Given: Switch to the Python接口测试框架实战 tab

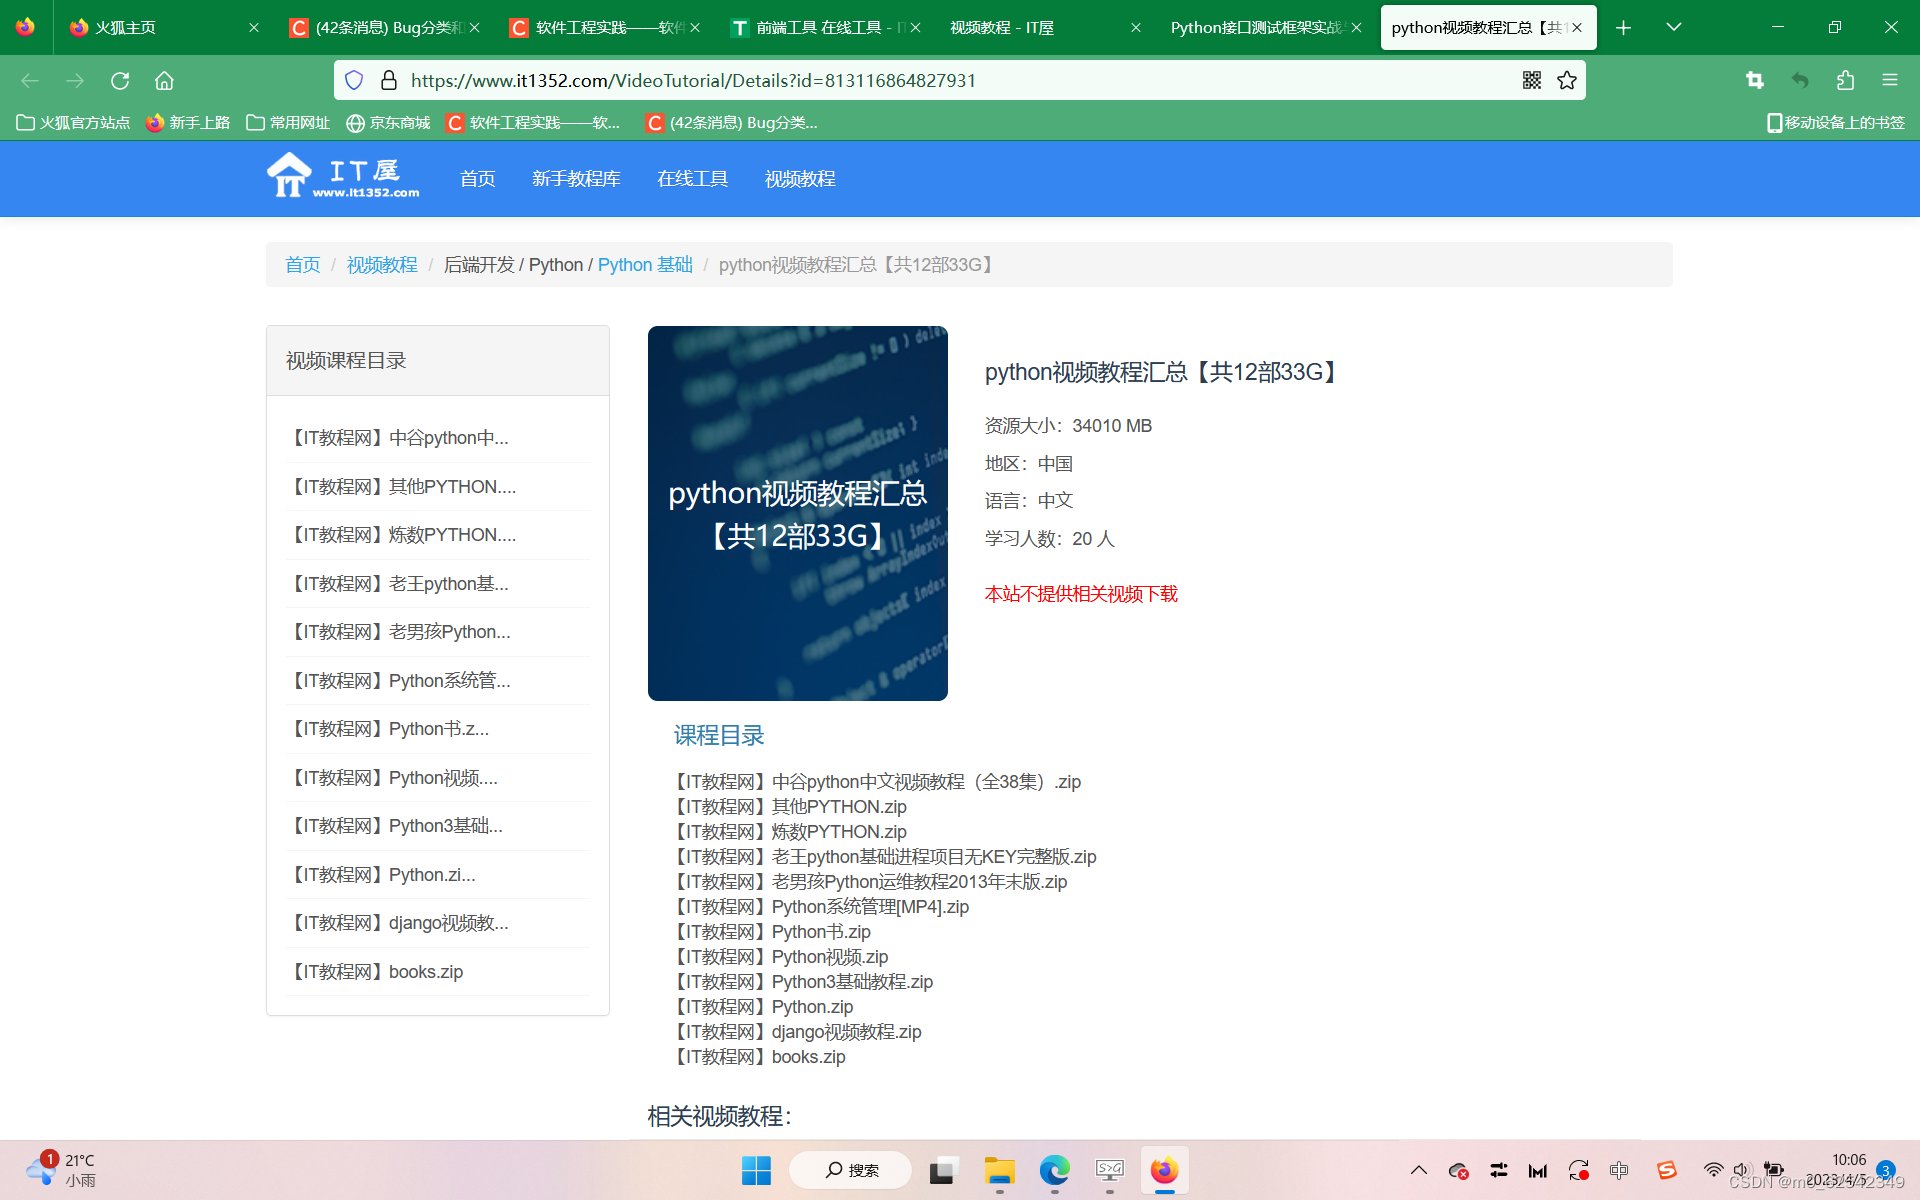Looking at the screenshot, I should [x=1255, y=27].
